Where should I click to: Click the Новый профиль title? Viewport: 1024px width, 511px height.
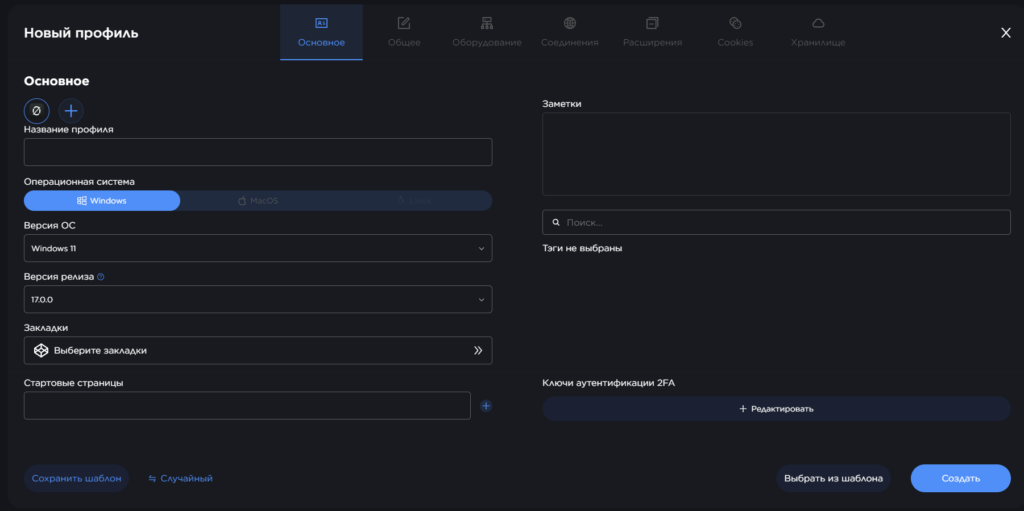point(81,33)
